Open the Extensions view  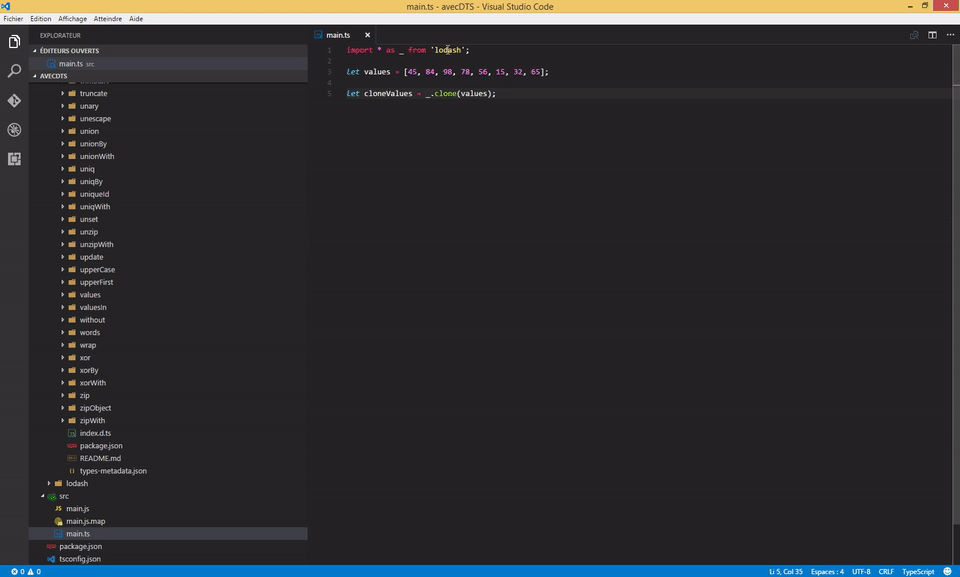click(x=13, y=158)
